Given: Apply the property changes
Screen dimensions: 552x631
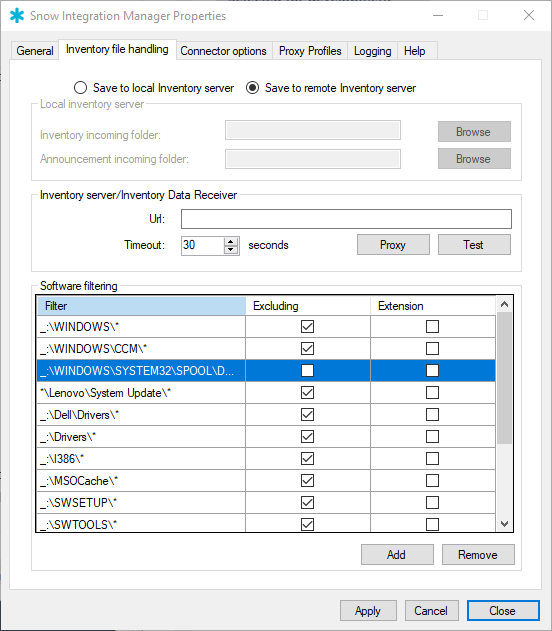Looking at the screenshot, I should [368, 610].
